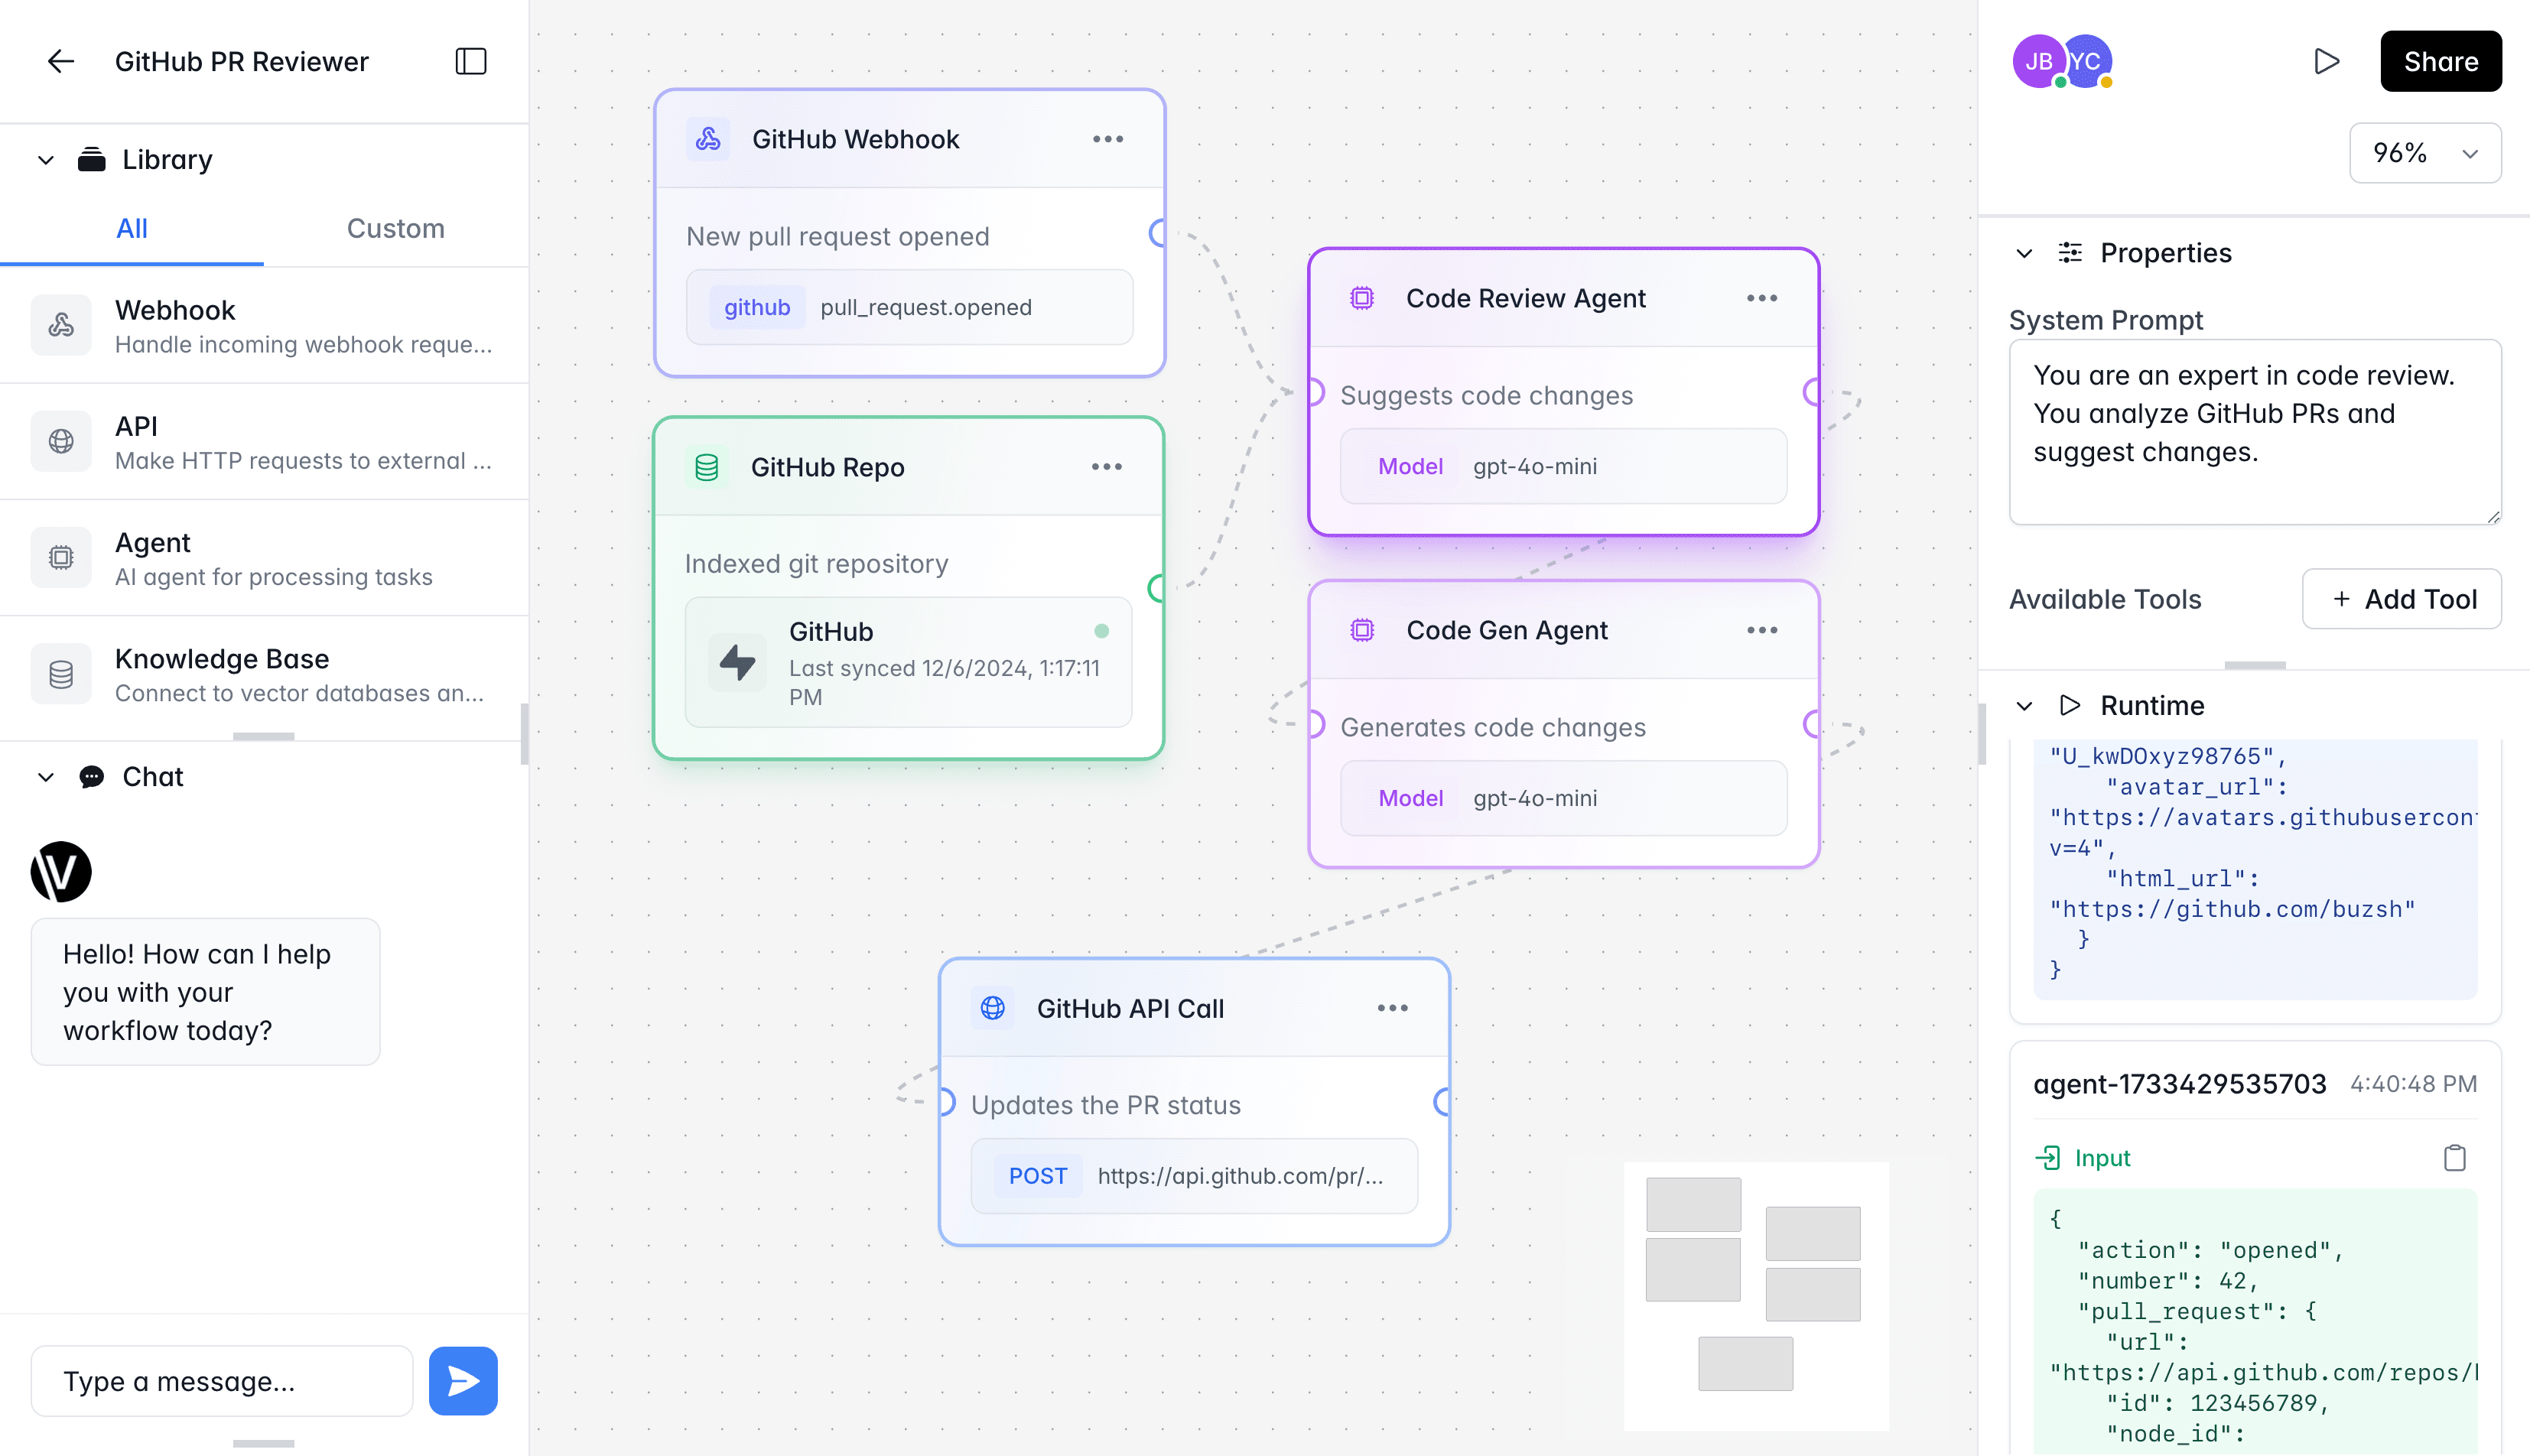
Task: Collapse the Library section in sidebar
Action: pyautogui.click(x=45, y=160)
